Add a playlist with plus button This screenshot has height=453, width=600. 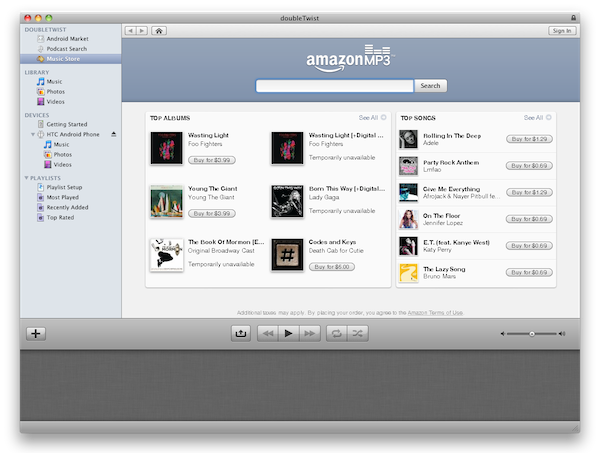click(x=36, y=334)
